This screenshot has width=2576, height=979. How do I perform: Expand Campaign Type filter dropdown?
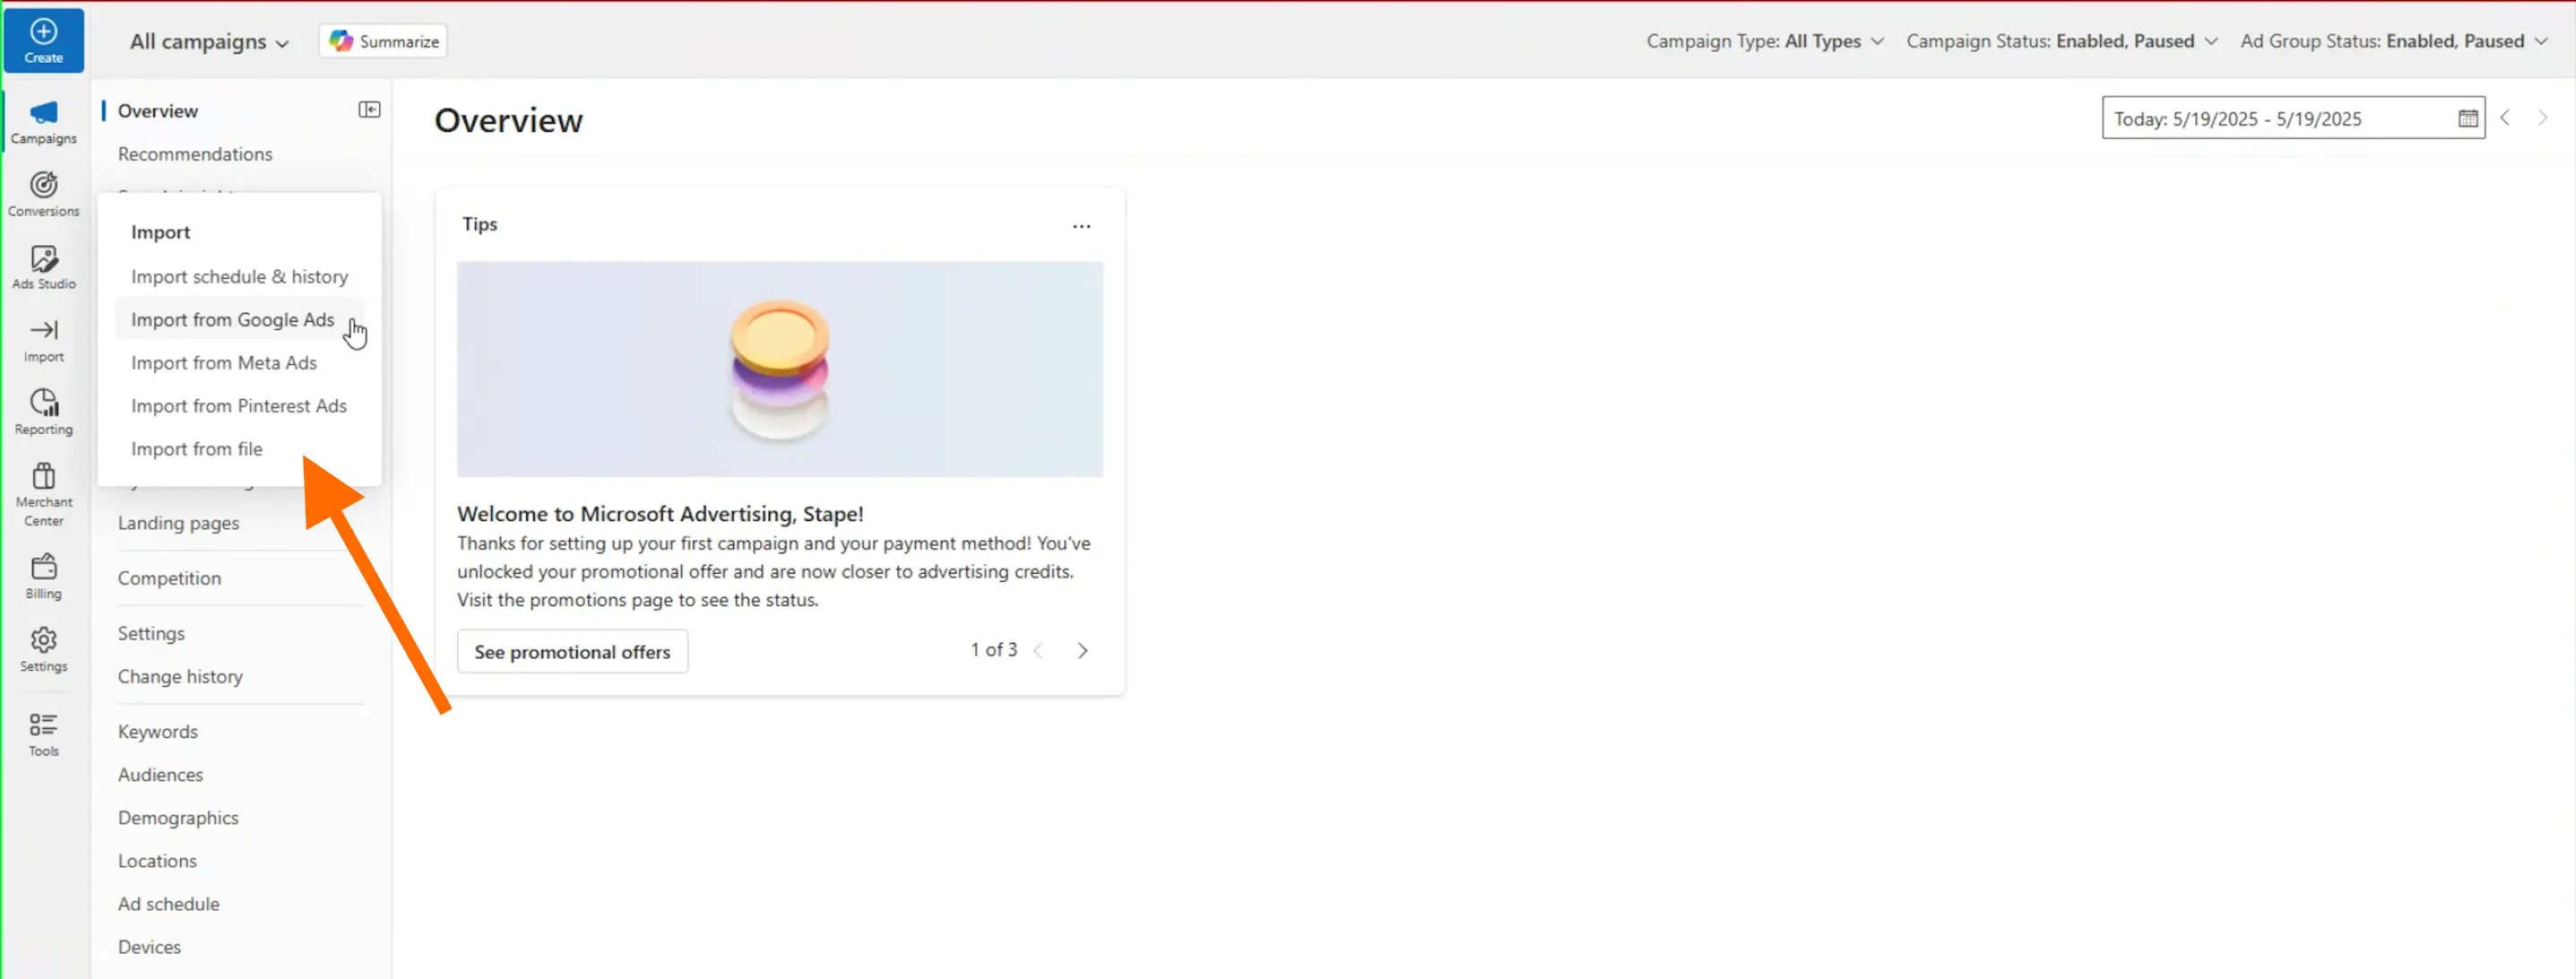(x=1765, y=41)
